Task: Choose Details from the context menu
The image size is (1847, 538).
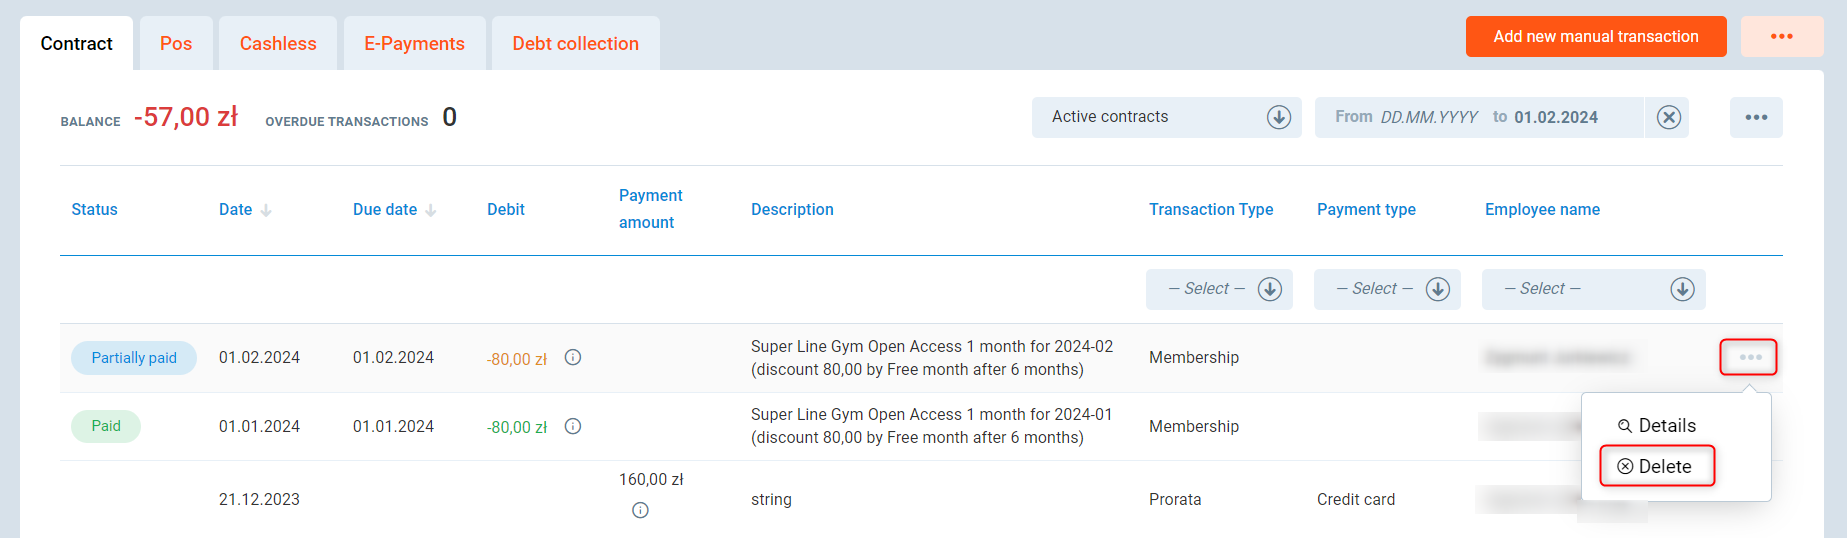Action: point(1658,425)
